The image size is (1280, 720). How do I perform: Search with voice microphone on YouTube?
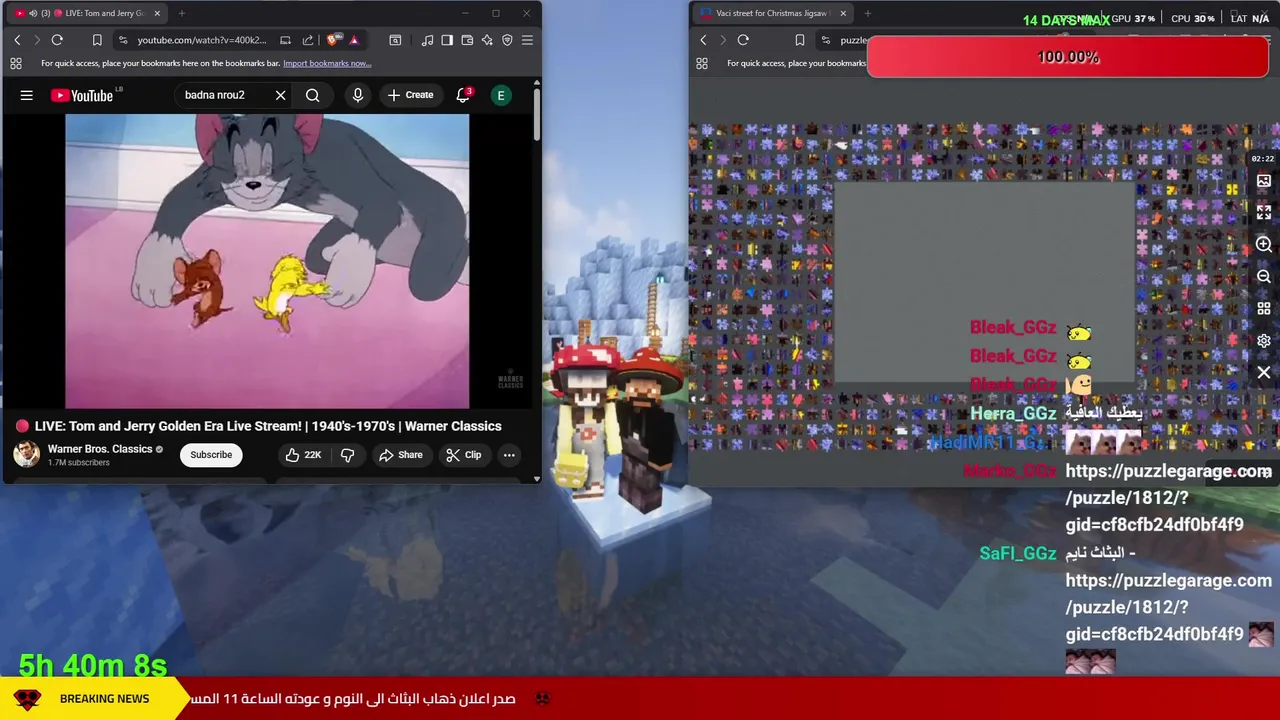357,95
